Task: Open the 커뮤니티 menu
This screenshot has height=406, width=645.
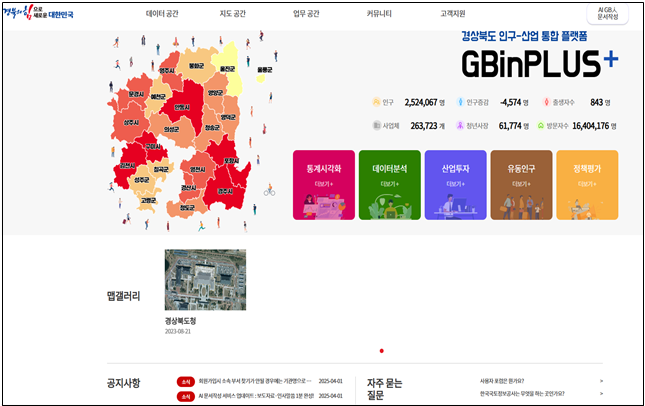Action: click(x=379, y=15)
